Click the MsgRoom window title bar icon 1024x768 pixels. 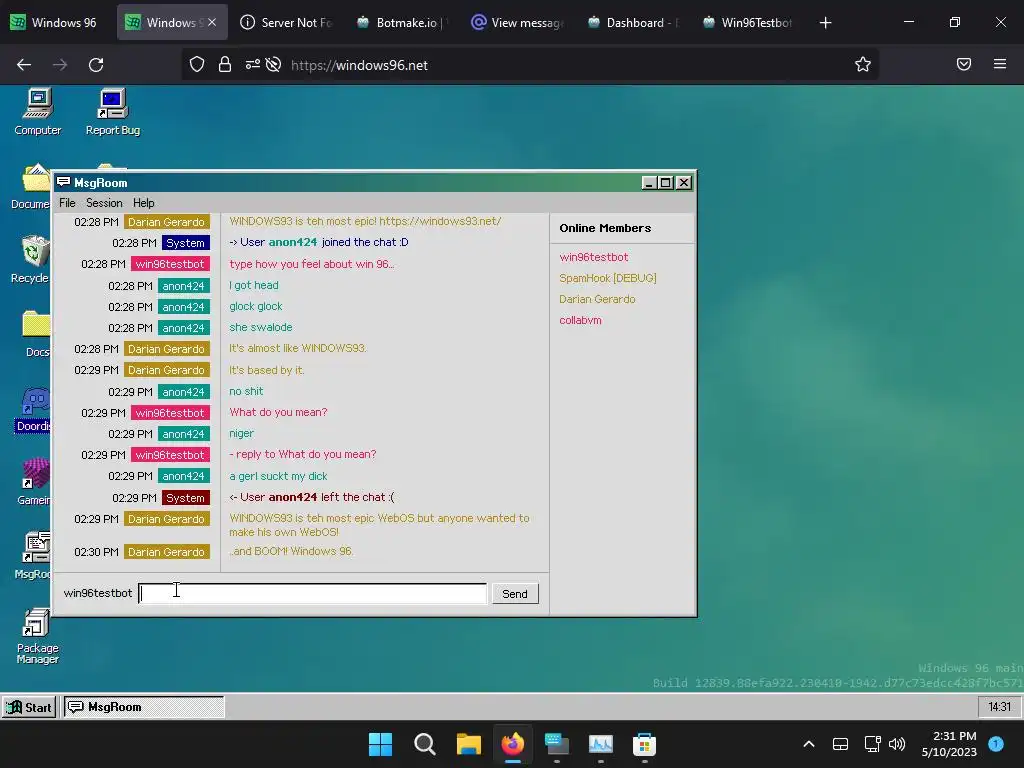[63, 182]
